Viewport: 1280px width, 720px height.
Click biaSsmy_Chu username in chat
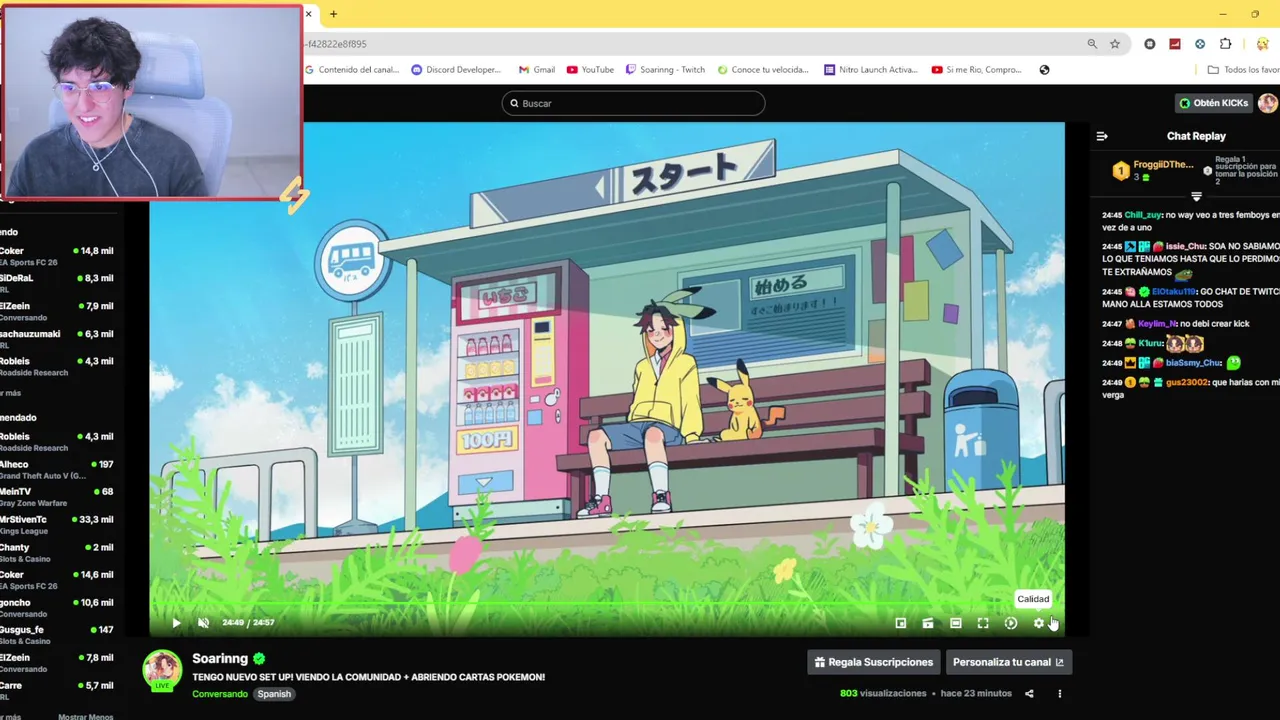pyautogui.click(x=1194, y=363)
